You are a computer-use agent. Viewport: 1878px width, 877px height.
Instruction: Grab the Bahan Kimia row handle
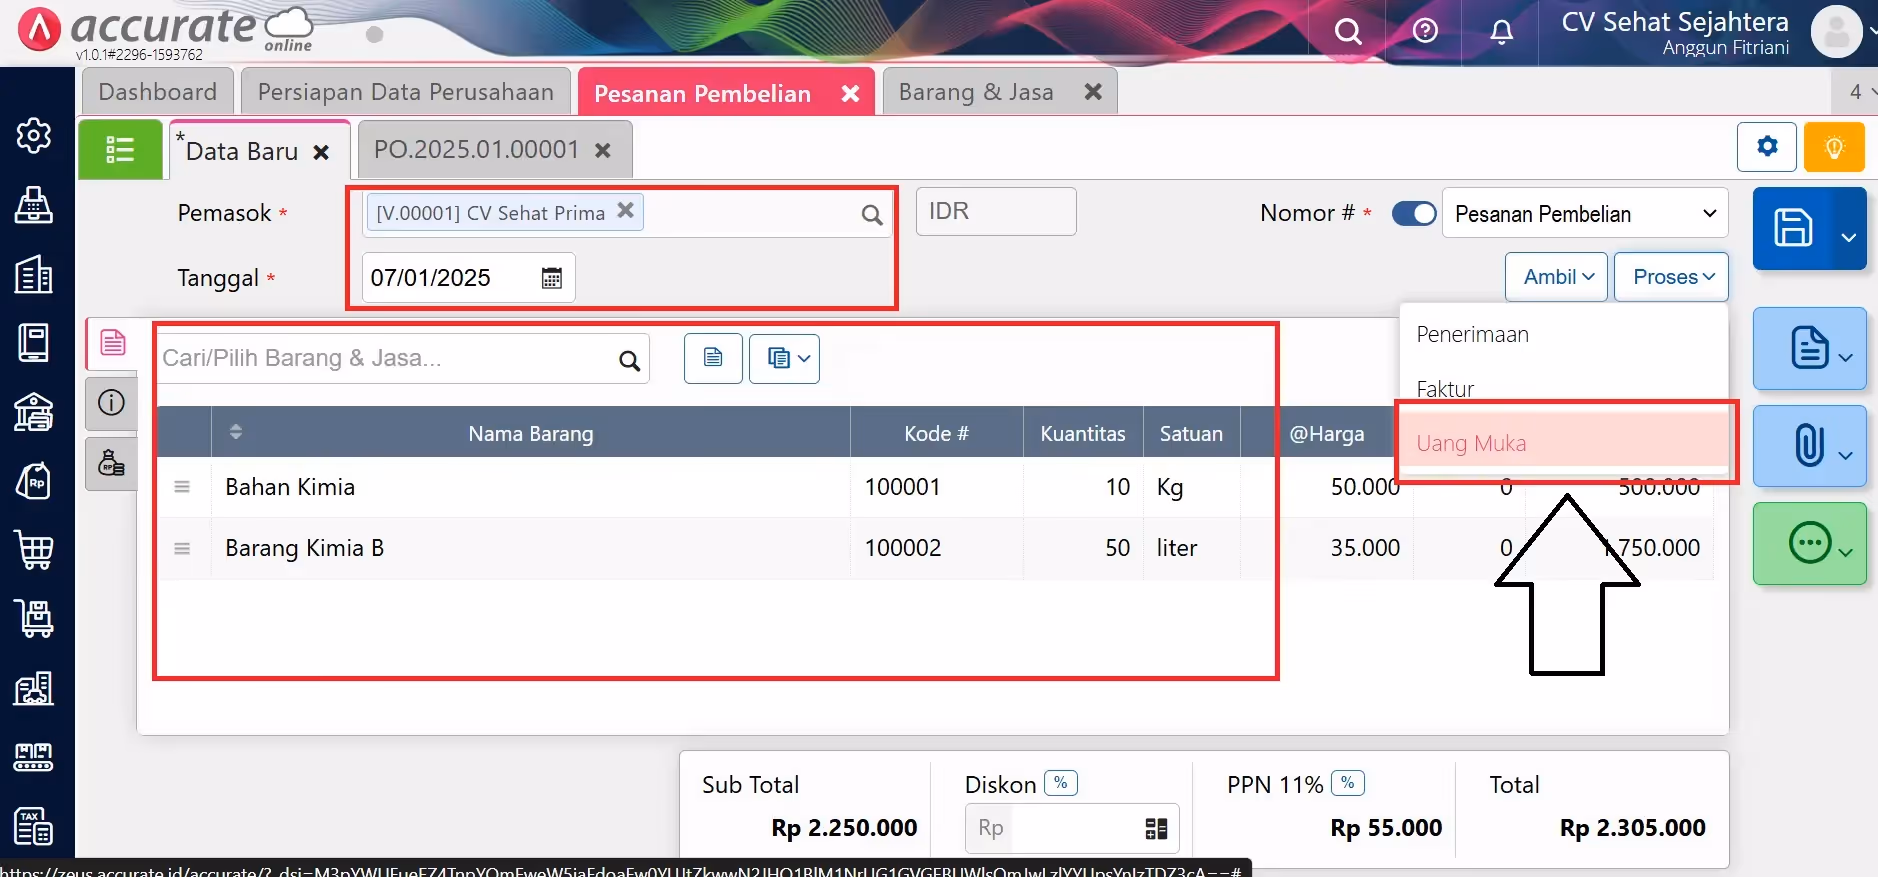(x=182, y=487)
